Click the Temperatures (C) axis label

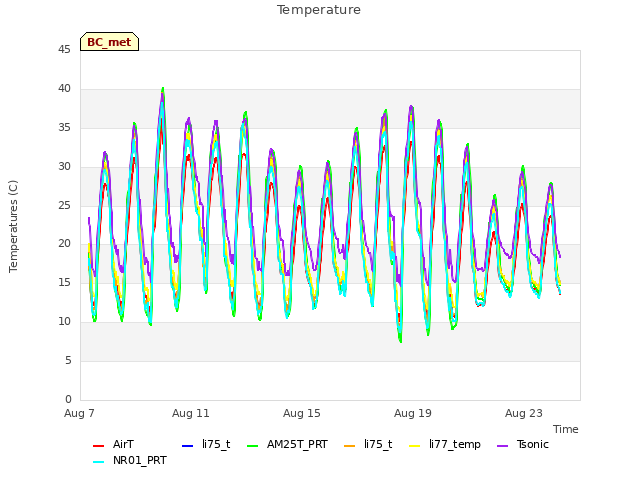pos(13,226)
